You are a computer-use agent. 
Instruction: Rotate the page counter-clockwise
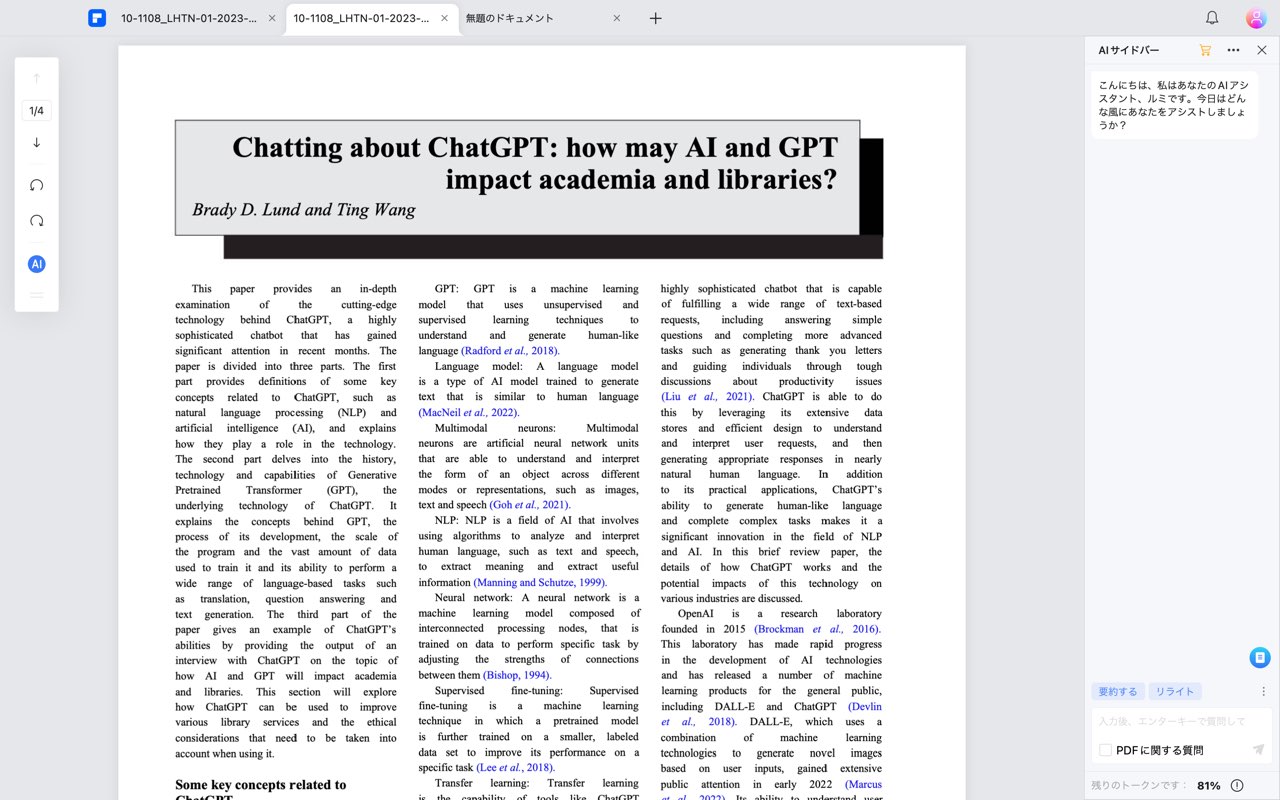tap(37, 185)
